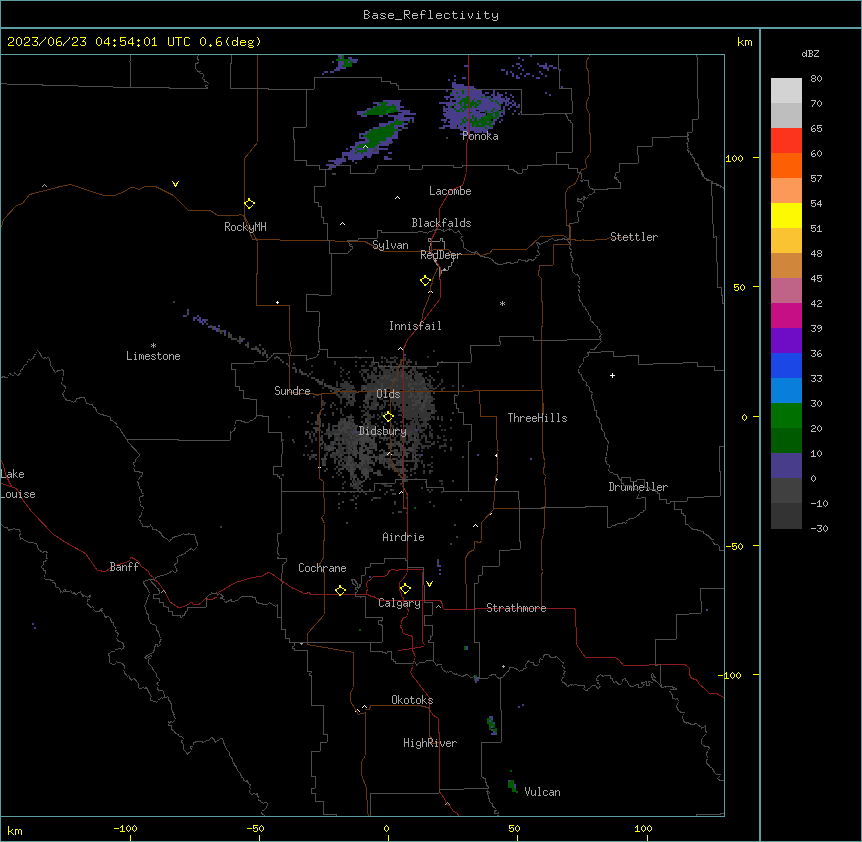Click the Olds town label

(388, 394)
